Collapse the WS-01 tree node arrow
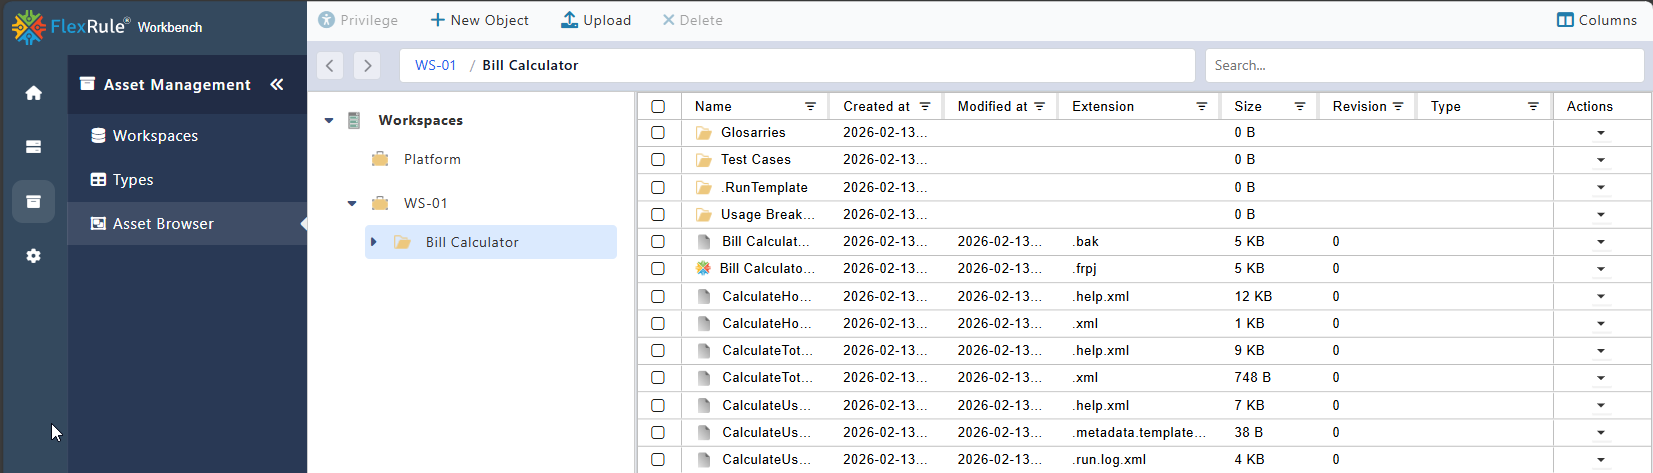Viewport: 1653px width, 473px height. 352,203
